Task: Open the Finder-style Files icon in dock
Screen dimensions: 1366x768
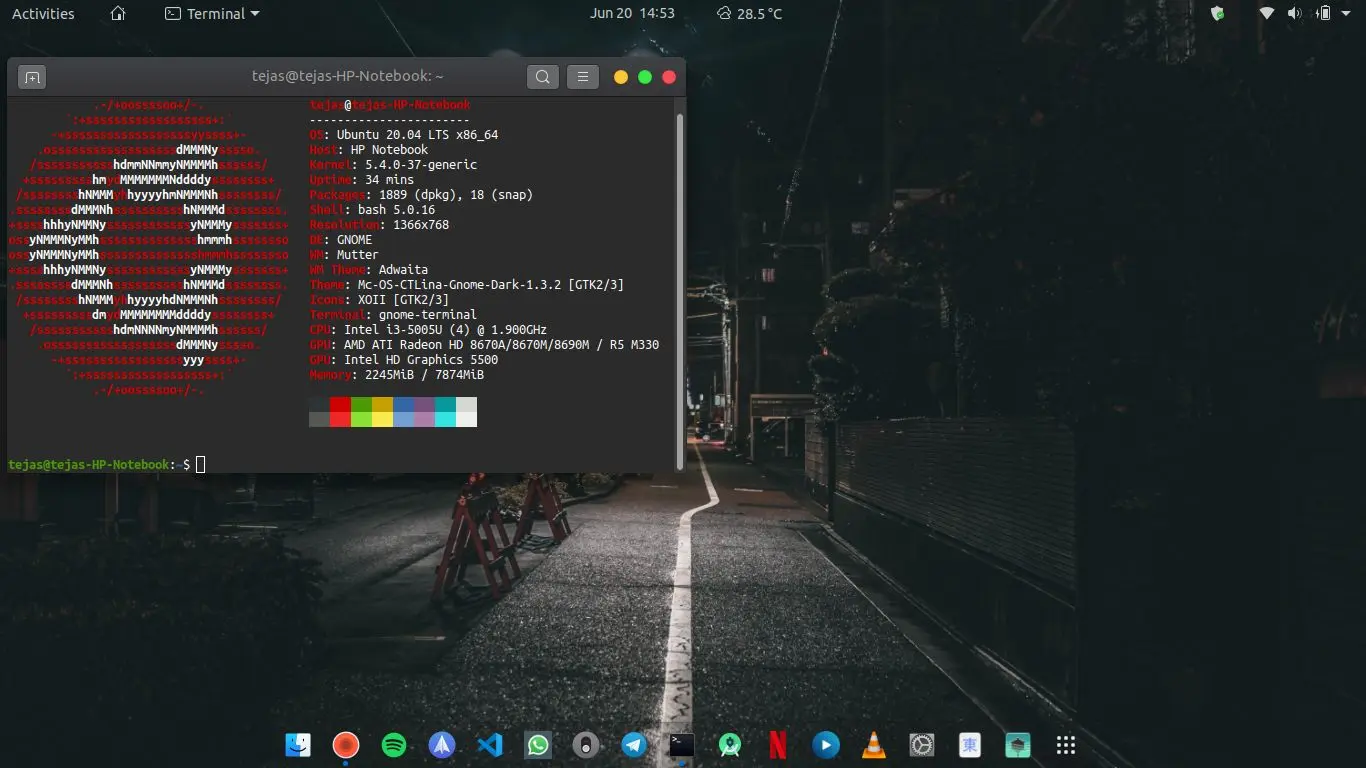Action: (x=298, y=745)
